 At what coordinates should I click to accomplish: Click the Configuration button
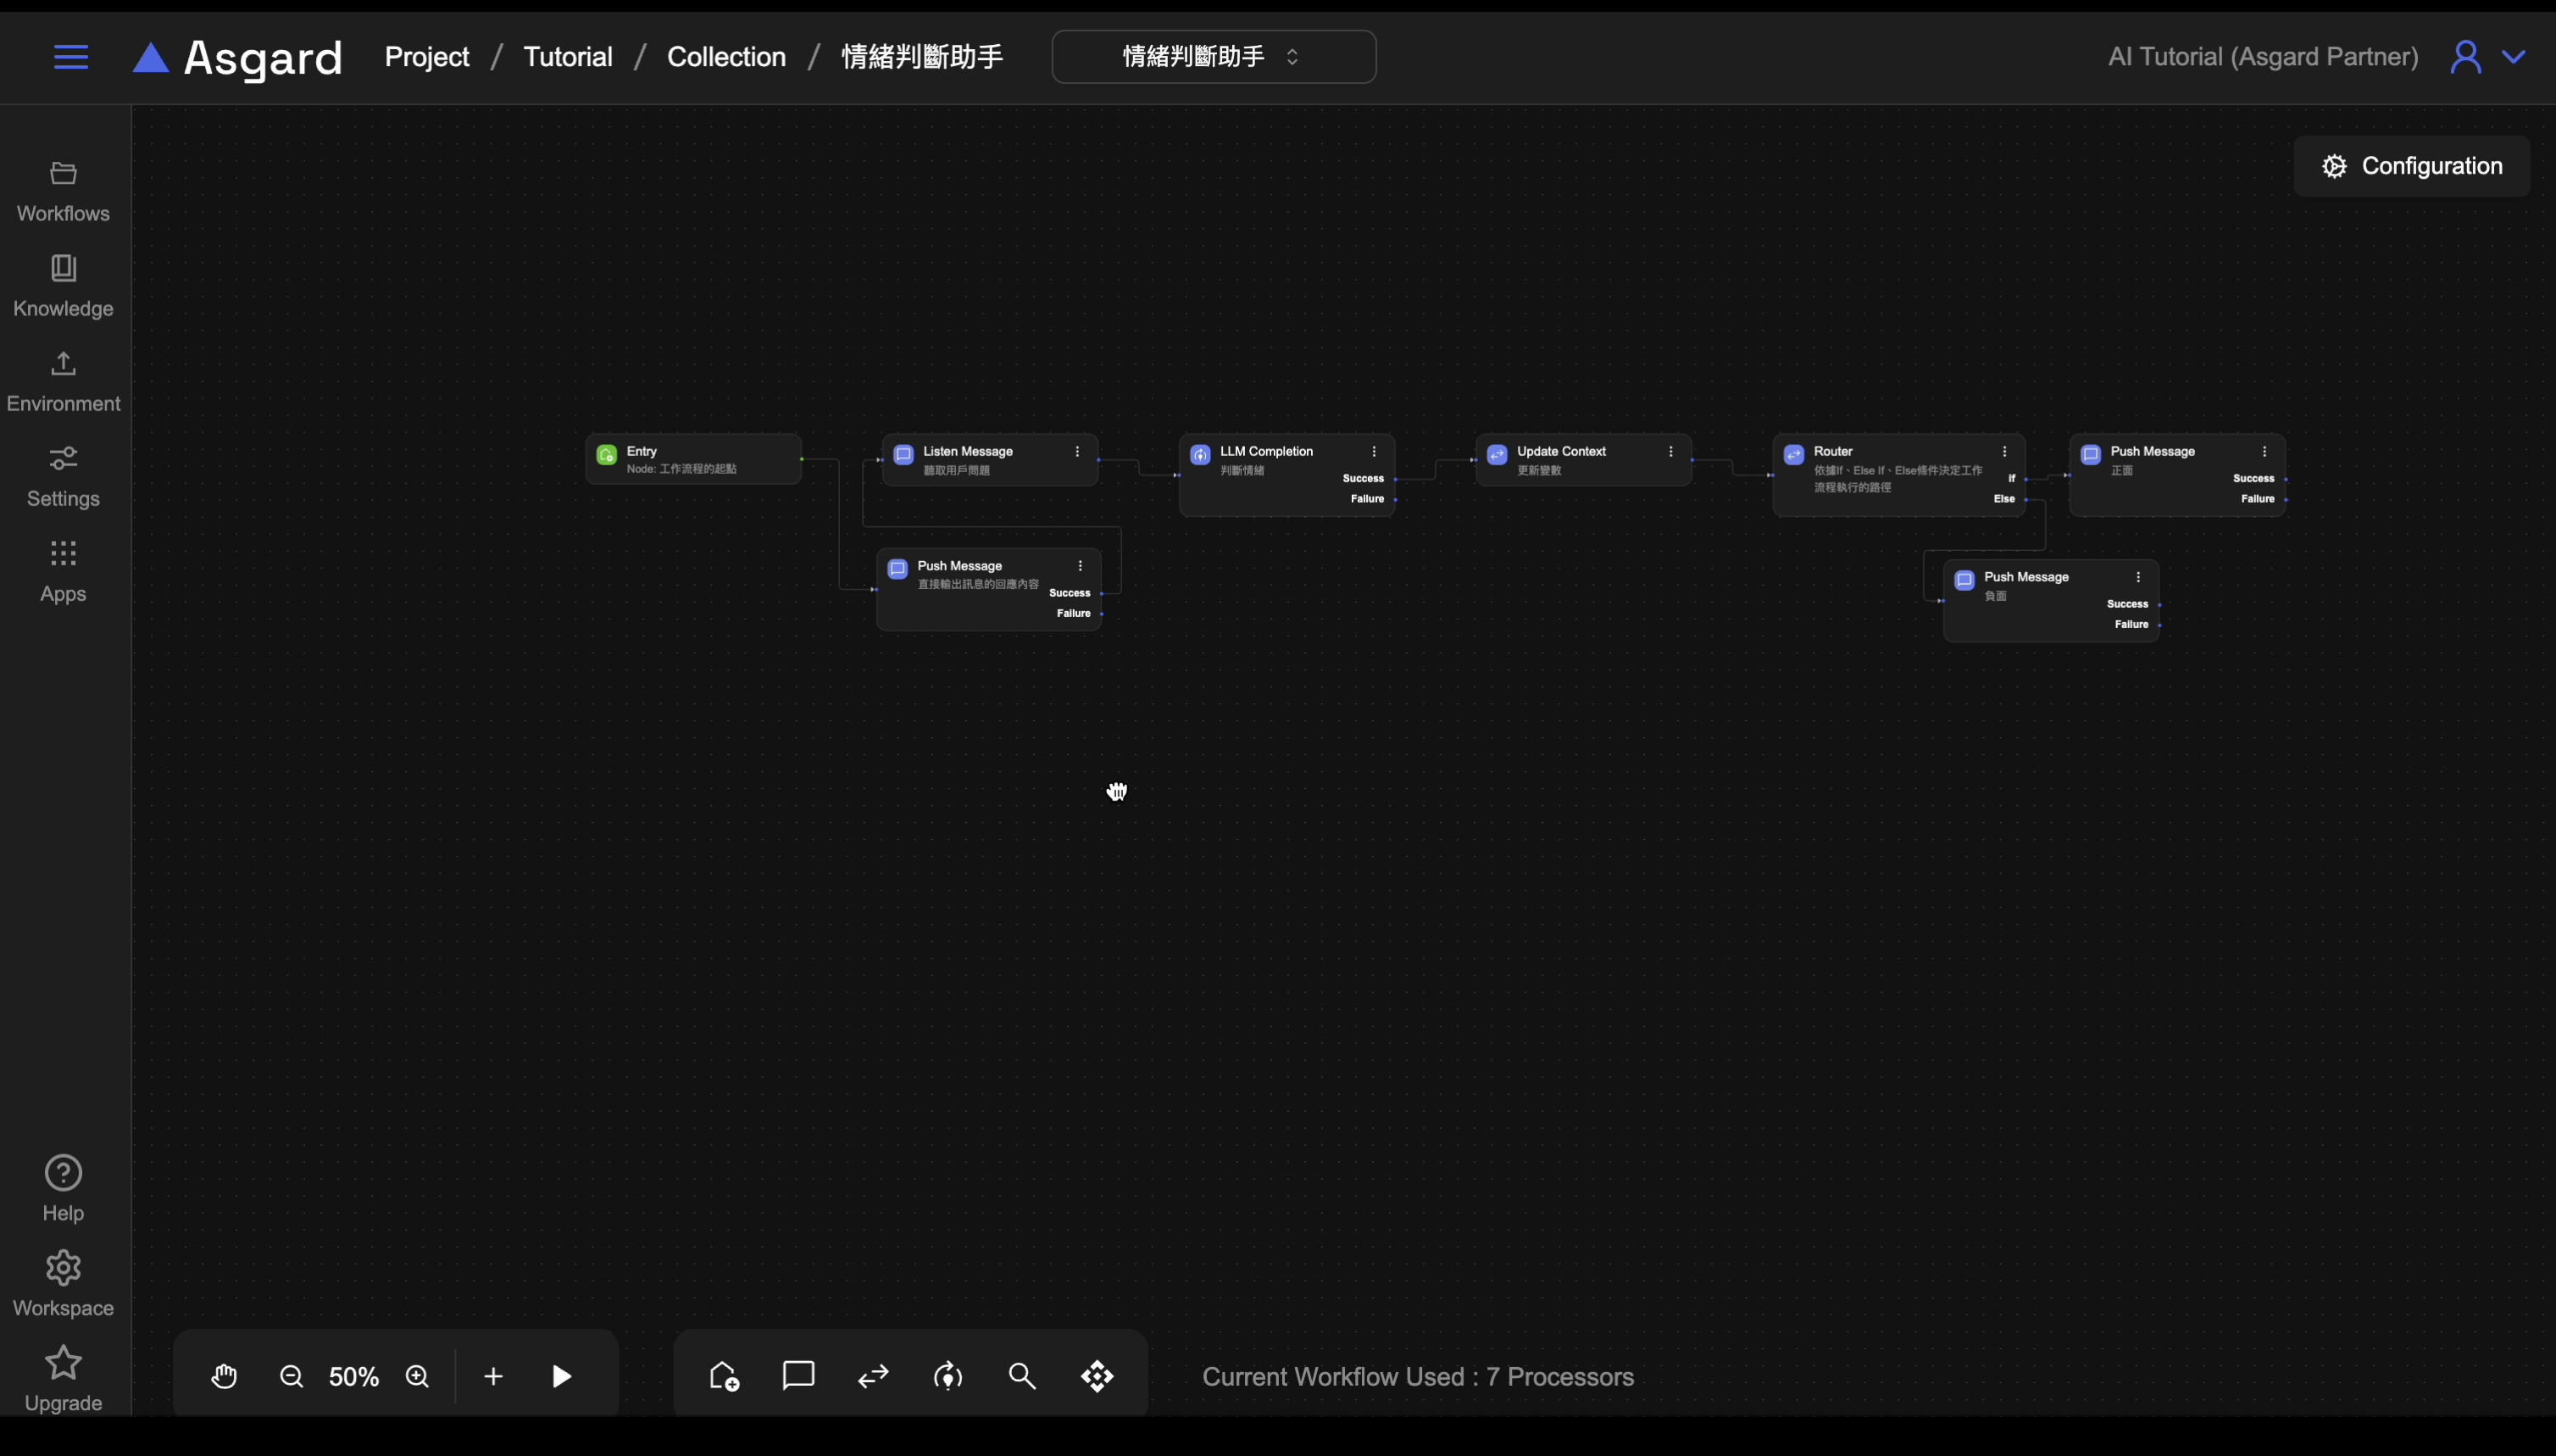click(x=2412, y=166)
